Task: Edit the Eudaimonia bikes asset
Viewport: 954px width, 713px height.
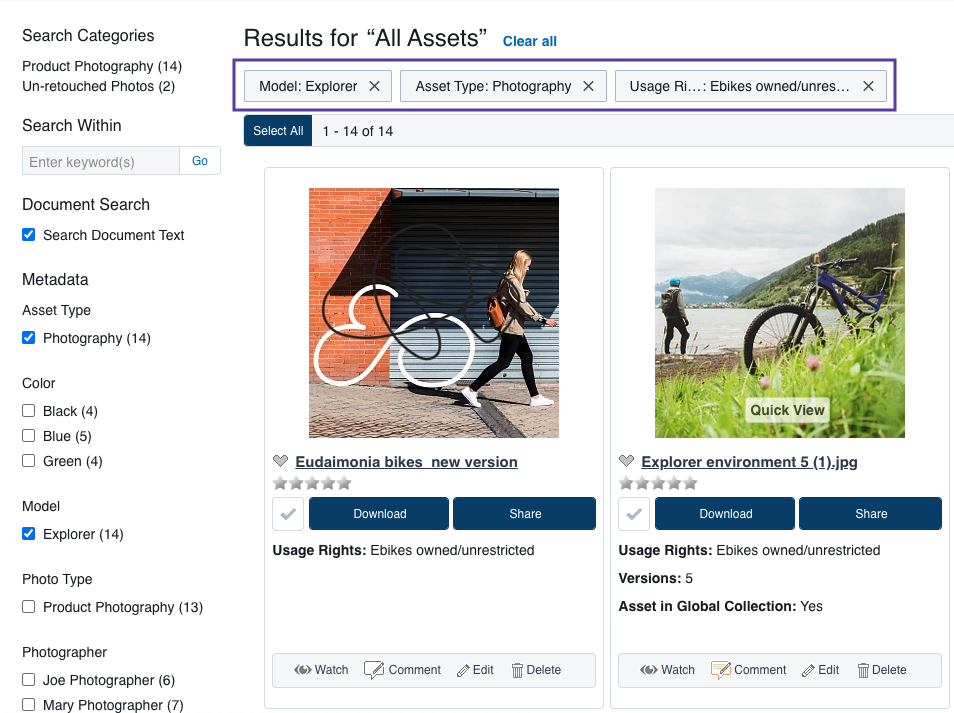Action: click(475, 670)
